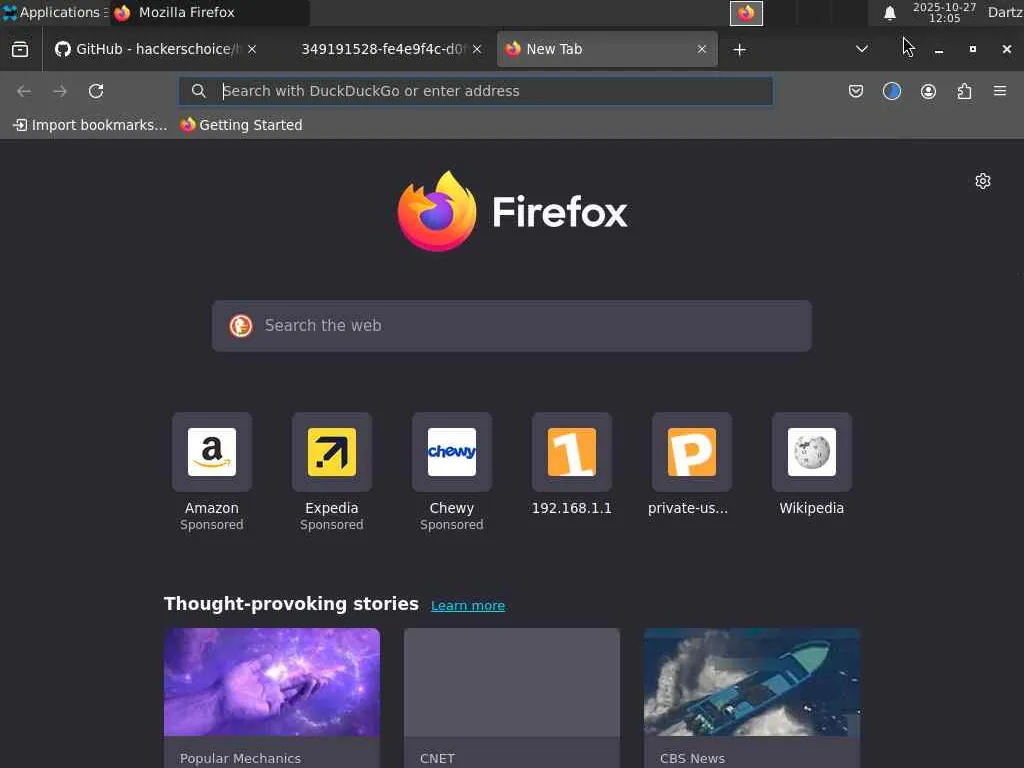1024x768 pixels.
Task: Focus the Search the web box
Action: [511, 326]
